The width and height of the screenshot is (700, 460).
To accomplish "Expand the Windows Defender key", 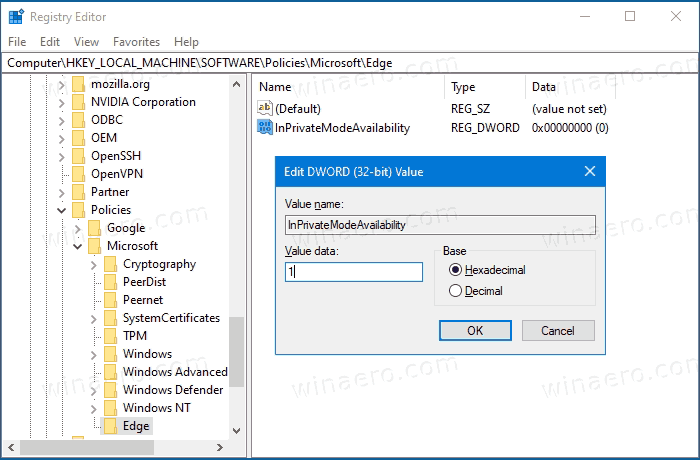I will pos(93,390).
